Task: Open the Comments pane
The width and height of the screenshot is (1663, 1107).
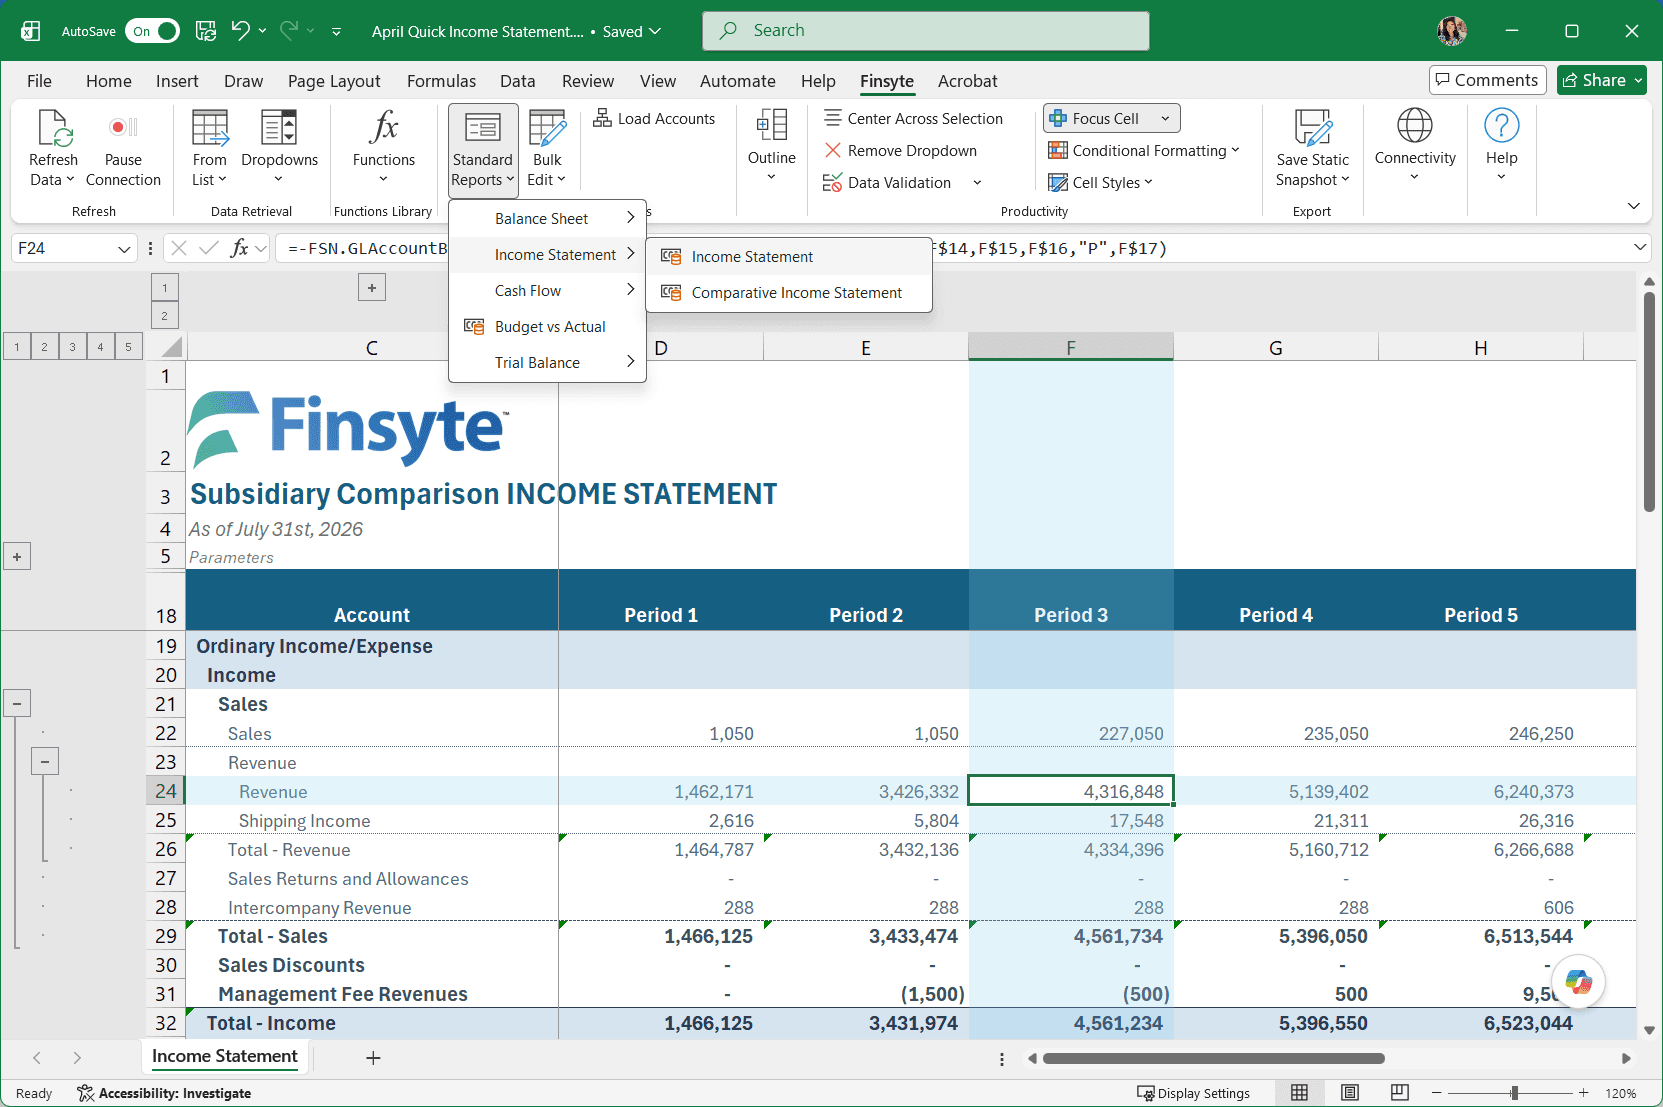Action: click(x=1487, y=80)
